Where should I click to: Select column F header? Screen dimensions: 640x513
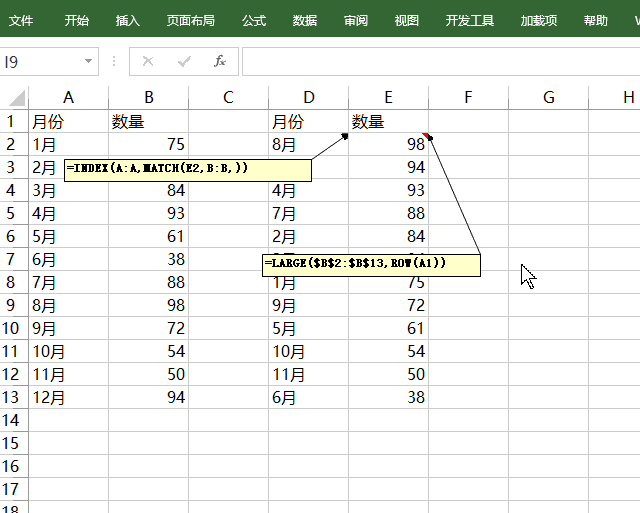point(469,98)
